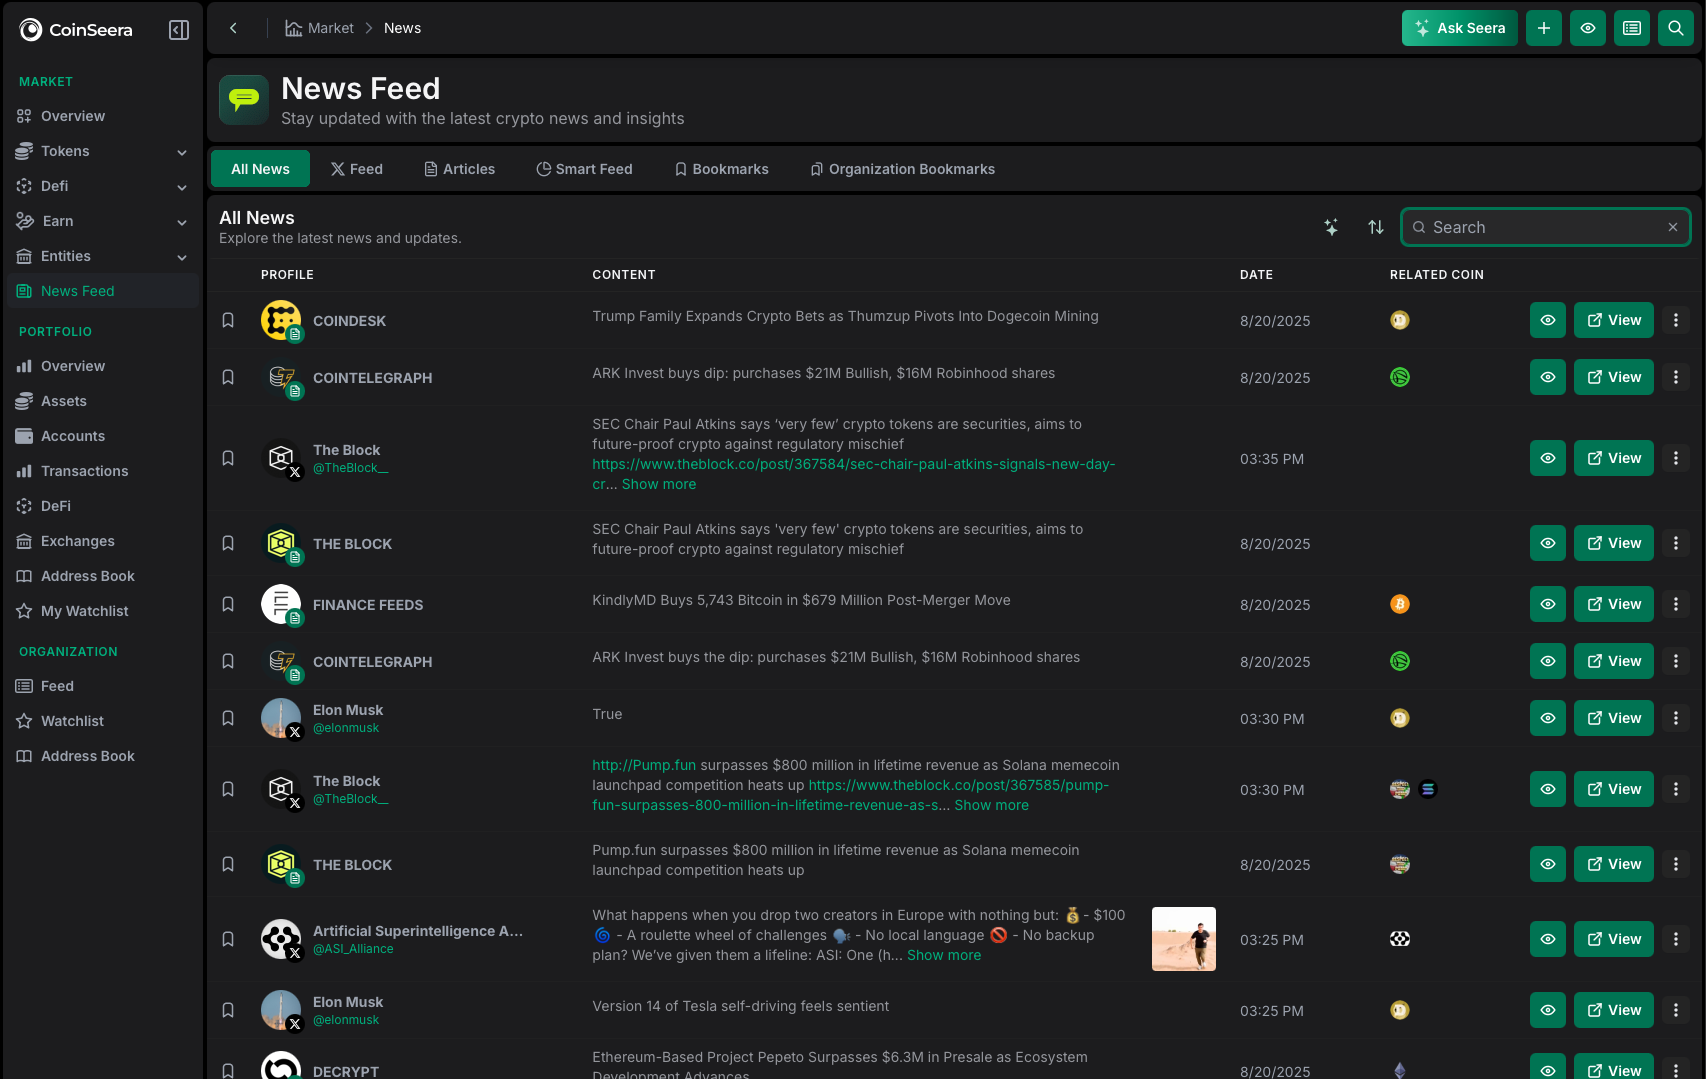The width and height of the screenshot is (1706, 1079).
Task: Toggle eye button on COINDESK row
Action: (1548, 320)
